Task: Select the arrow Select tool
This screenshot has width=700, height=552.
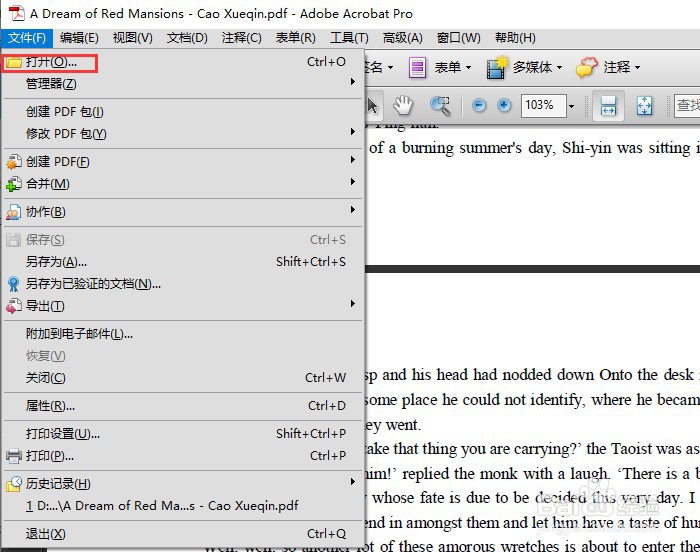Action: click(373, 105)
